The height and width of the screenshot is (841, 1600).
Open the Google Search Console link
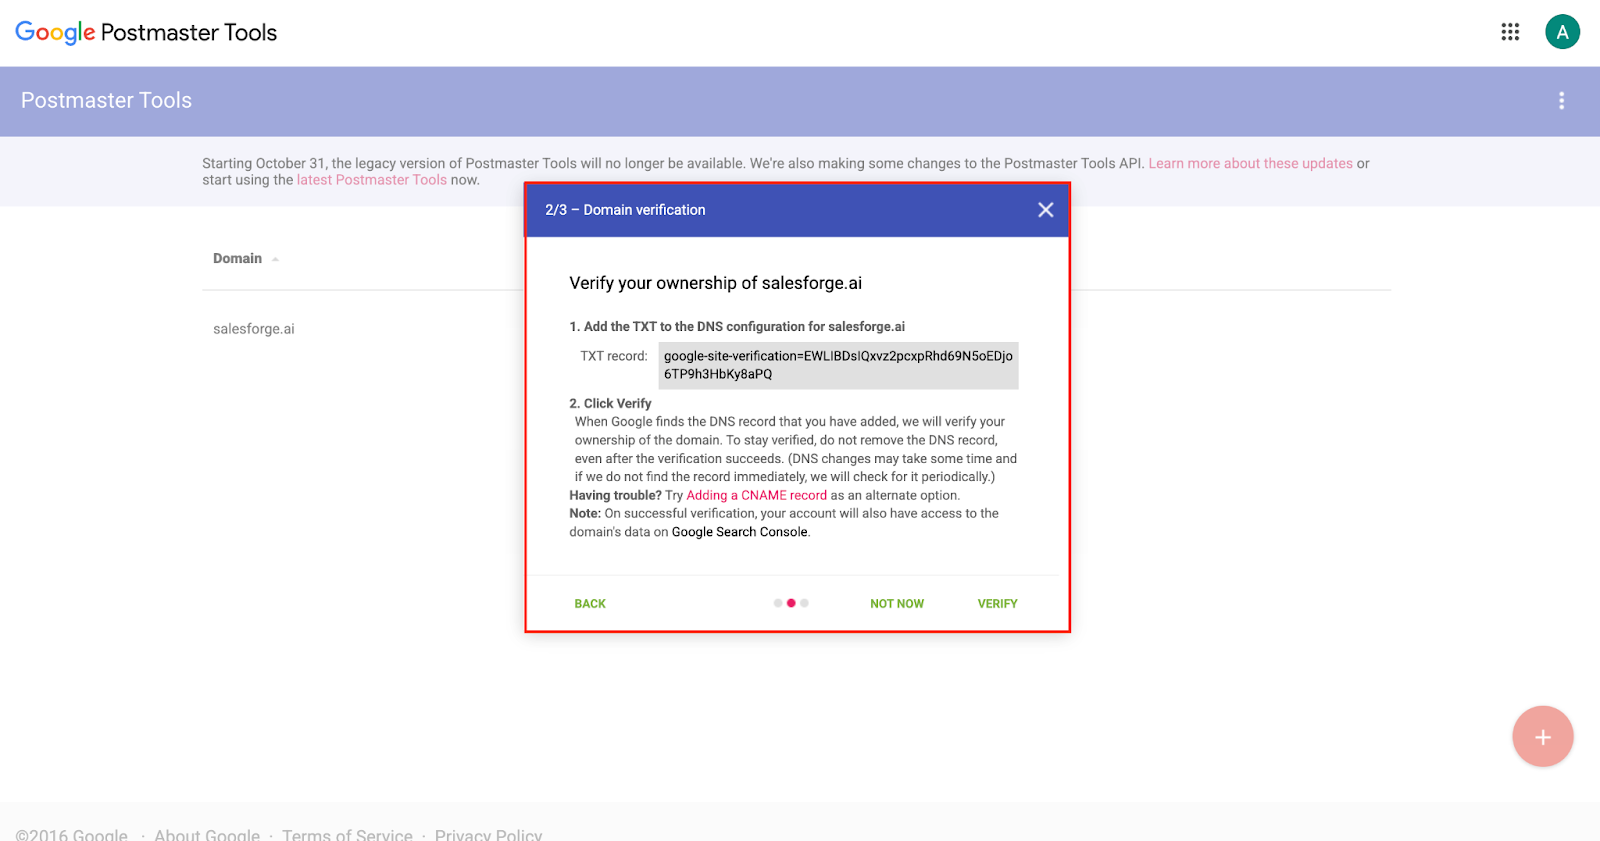(x=739, y=532)
